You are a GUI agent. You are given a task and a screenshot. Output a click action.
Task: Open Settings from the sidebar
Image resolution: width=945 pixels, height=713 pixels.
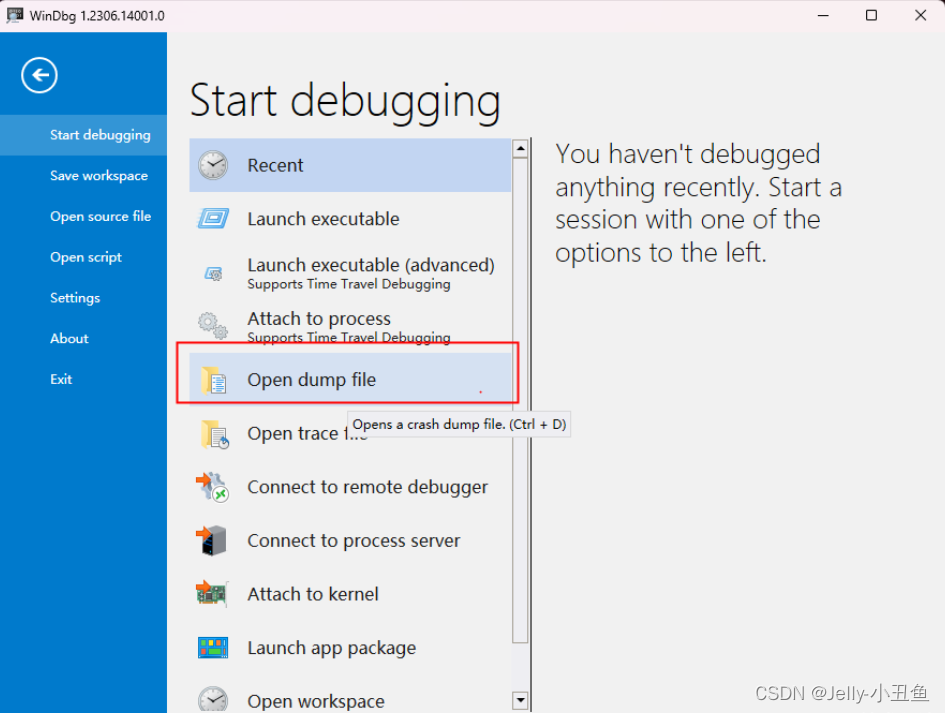coord(83,298)
